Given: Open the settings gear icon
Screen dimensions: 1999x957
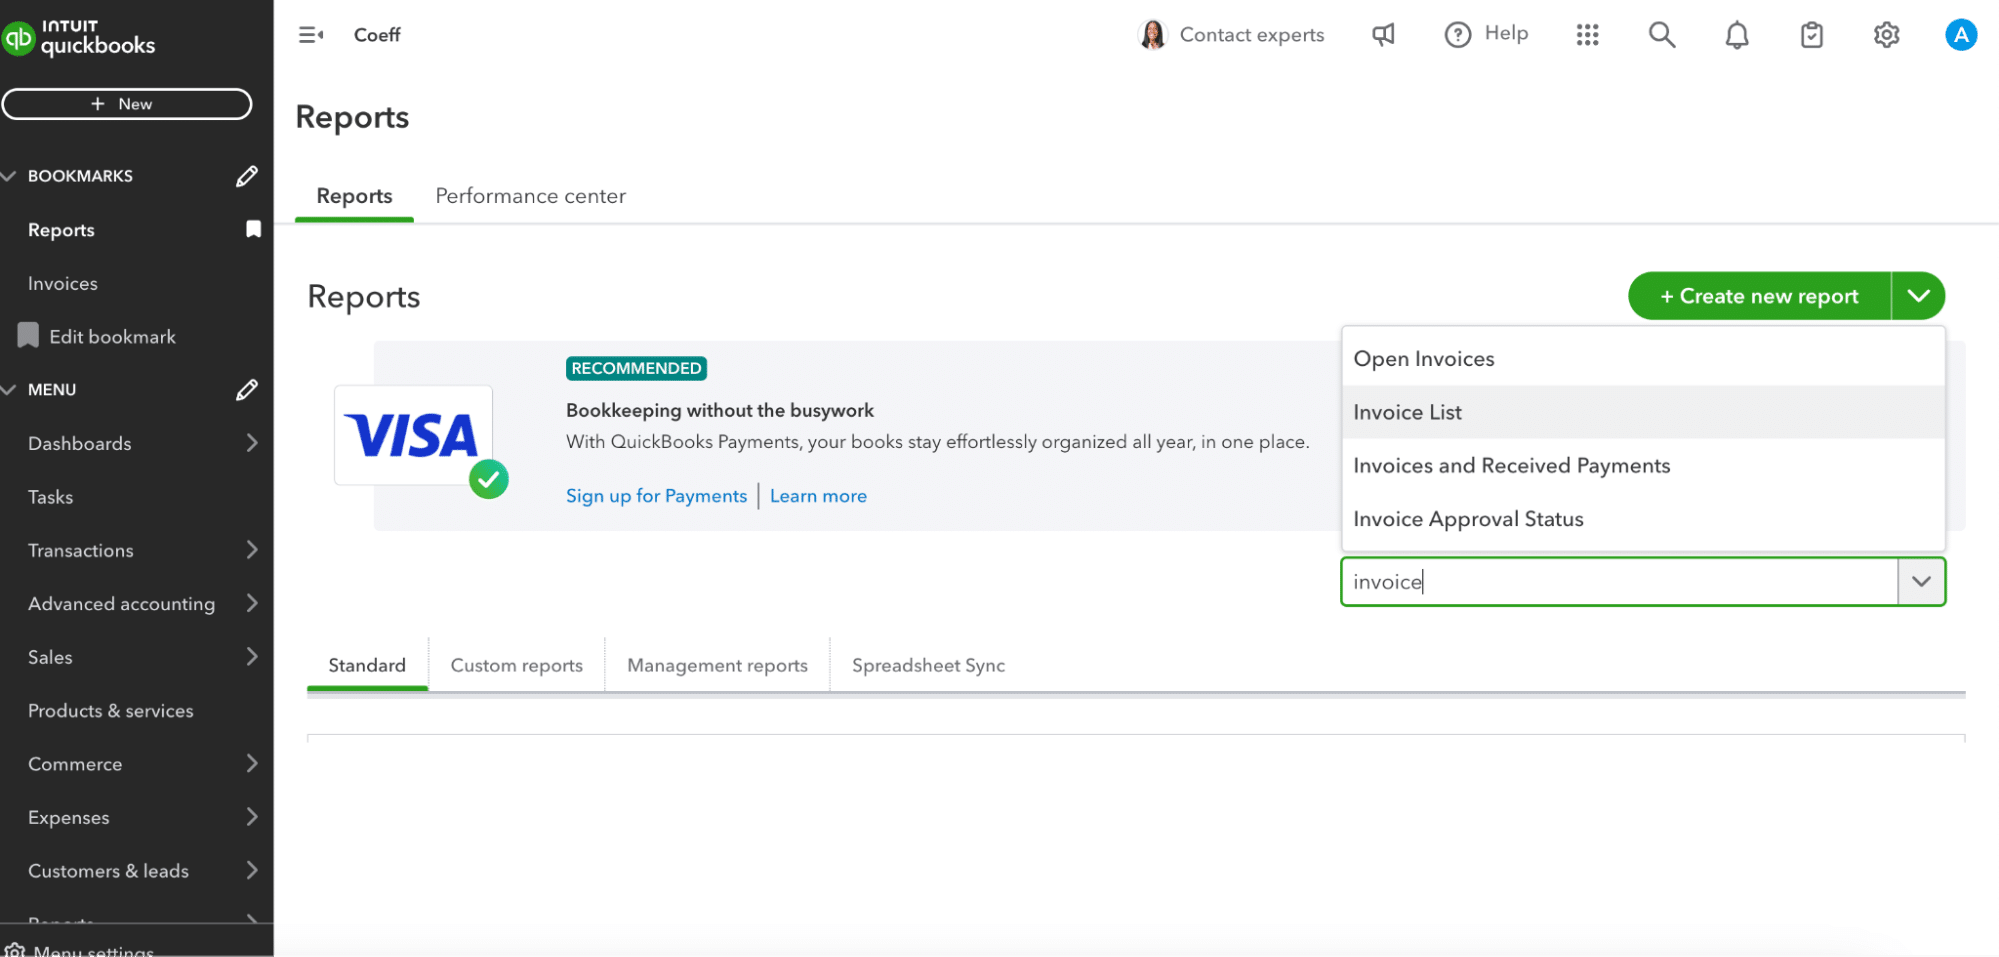Looking at the screenshot, I should [1886, 35].
